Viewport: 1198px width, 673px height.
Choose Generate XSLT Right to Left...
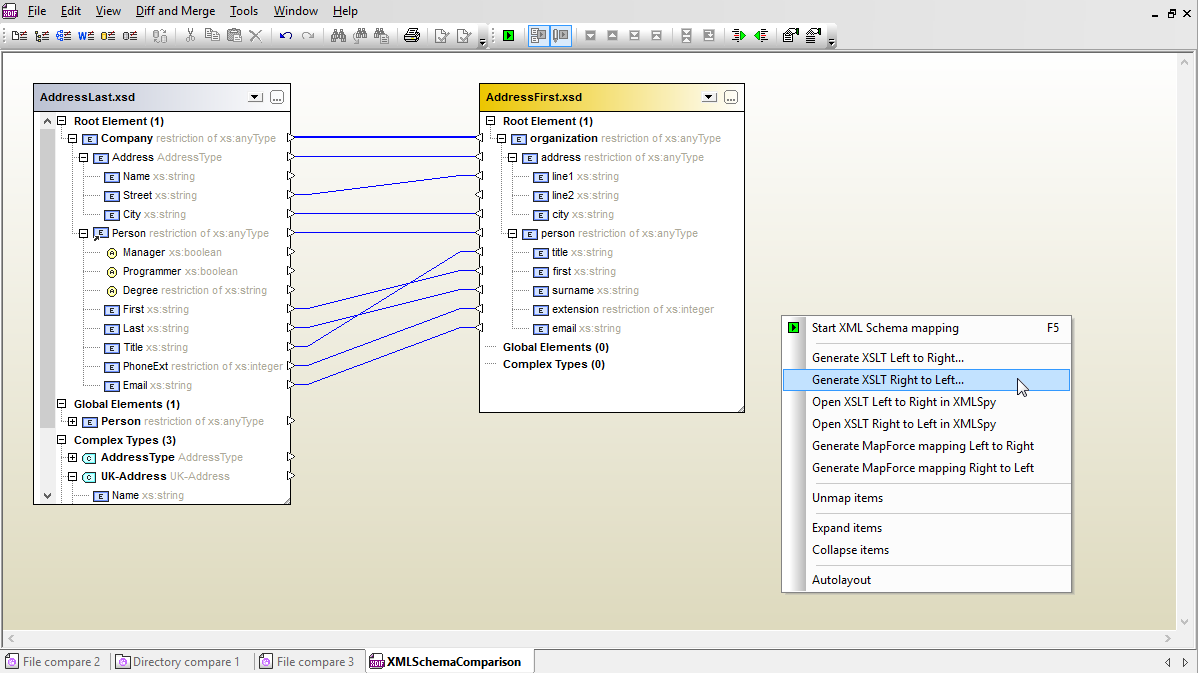pyautogui.click(x=926, y=380)
